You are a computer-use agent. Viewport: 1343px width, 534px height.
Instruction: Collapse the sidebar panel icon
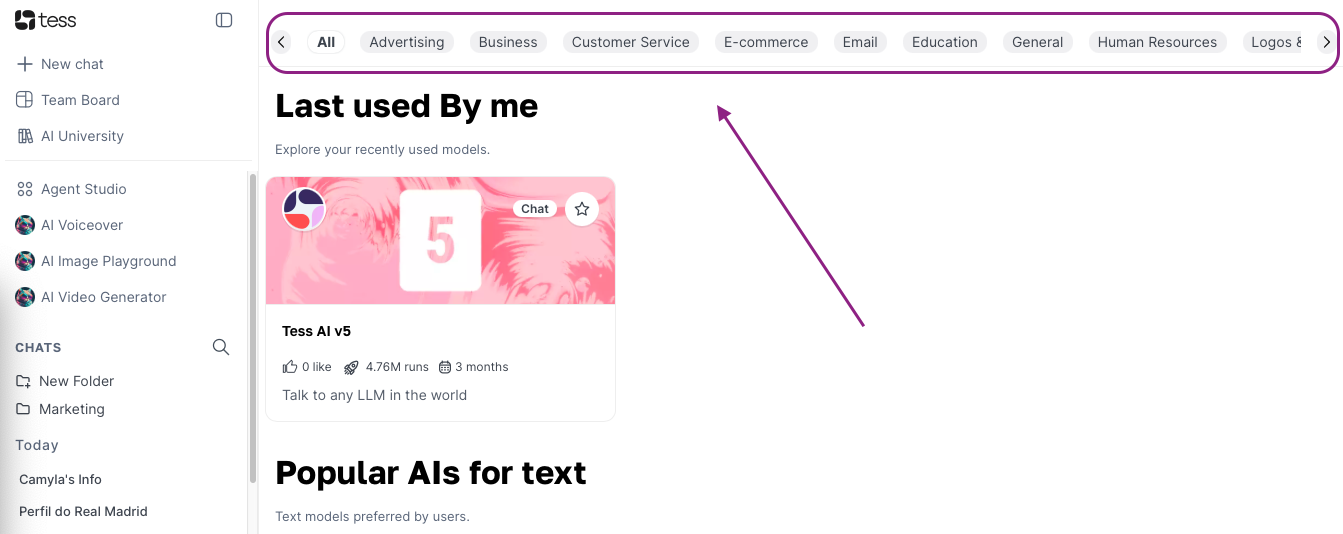point(224,20)
